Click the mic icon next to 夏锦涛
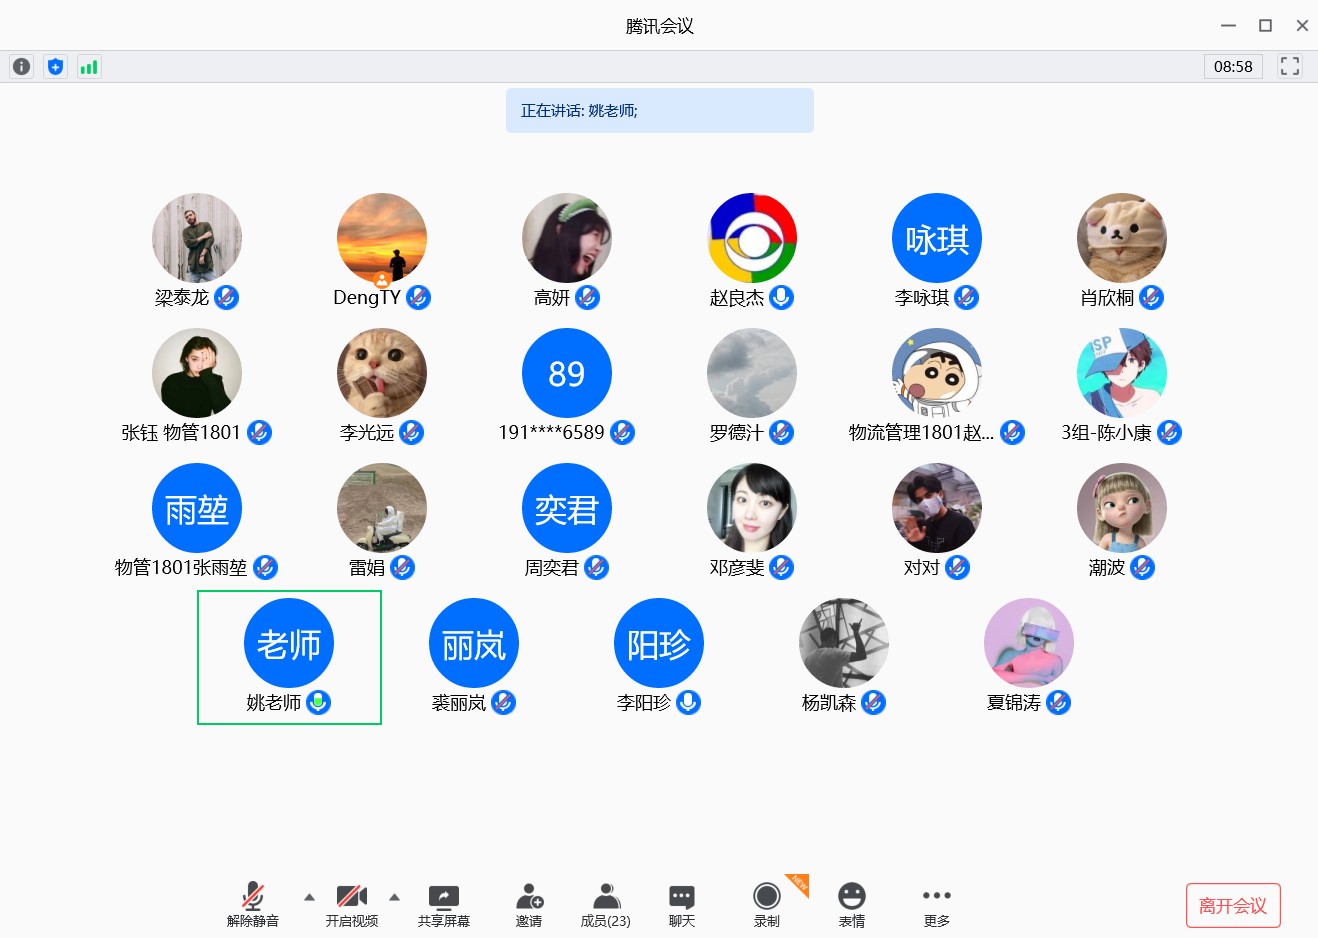1318x938 pixels. [x=1059, y=702]
